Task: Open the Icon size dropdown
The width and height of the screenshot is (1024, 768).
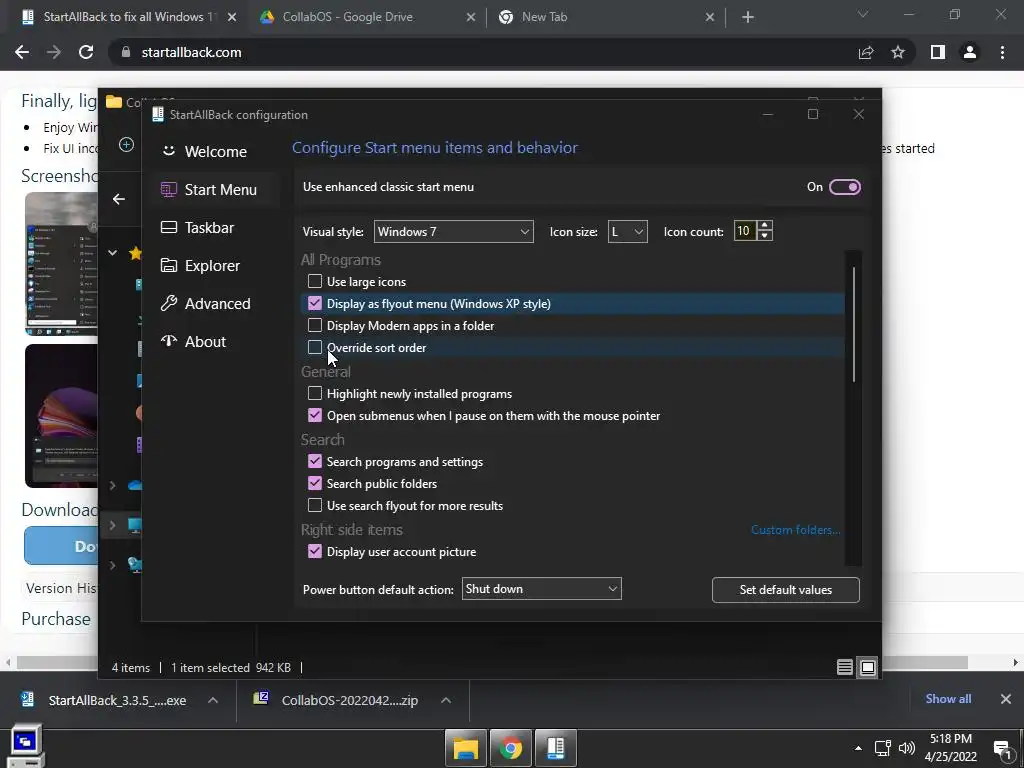Action: [628, 232]
